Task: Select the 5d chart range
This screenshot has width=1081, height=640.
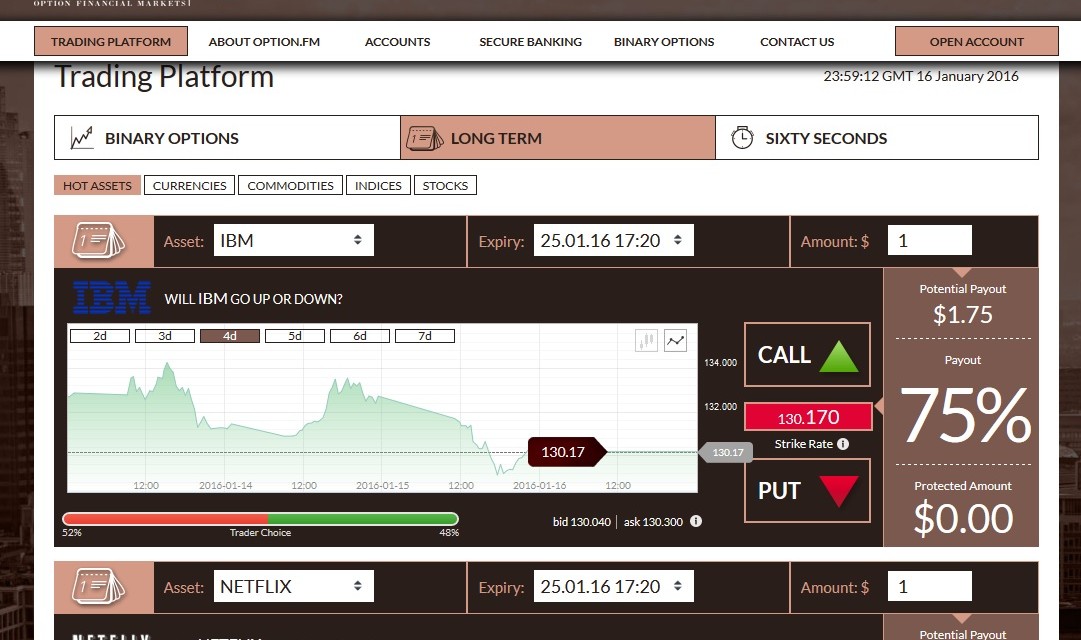Action: (295, 336)
